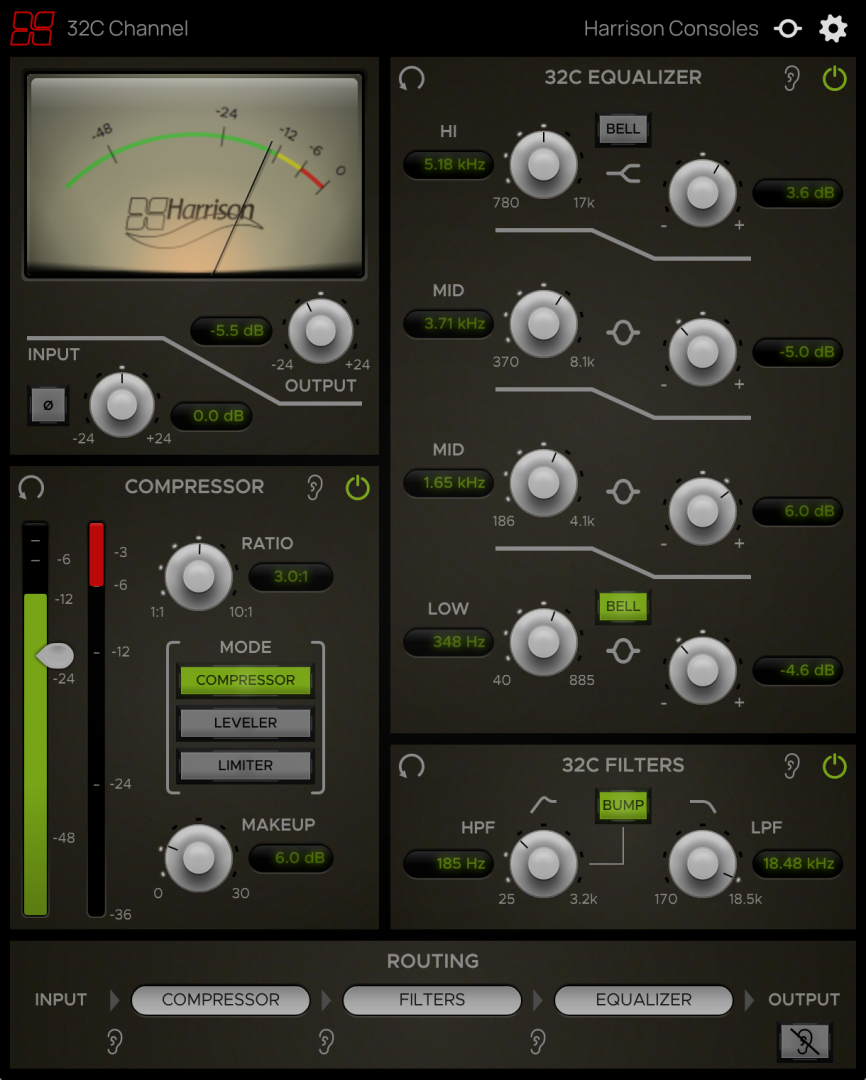Click the ear icon after routing COMPRESSOR
The height and width of the screenshot is (1080, 866).
click(x=326, y=1041)
